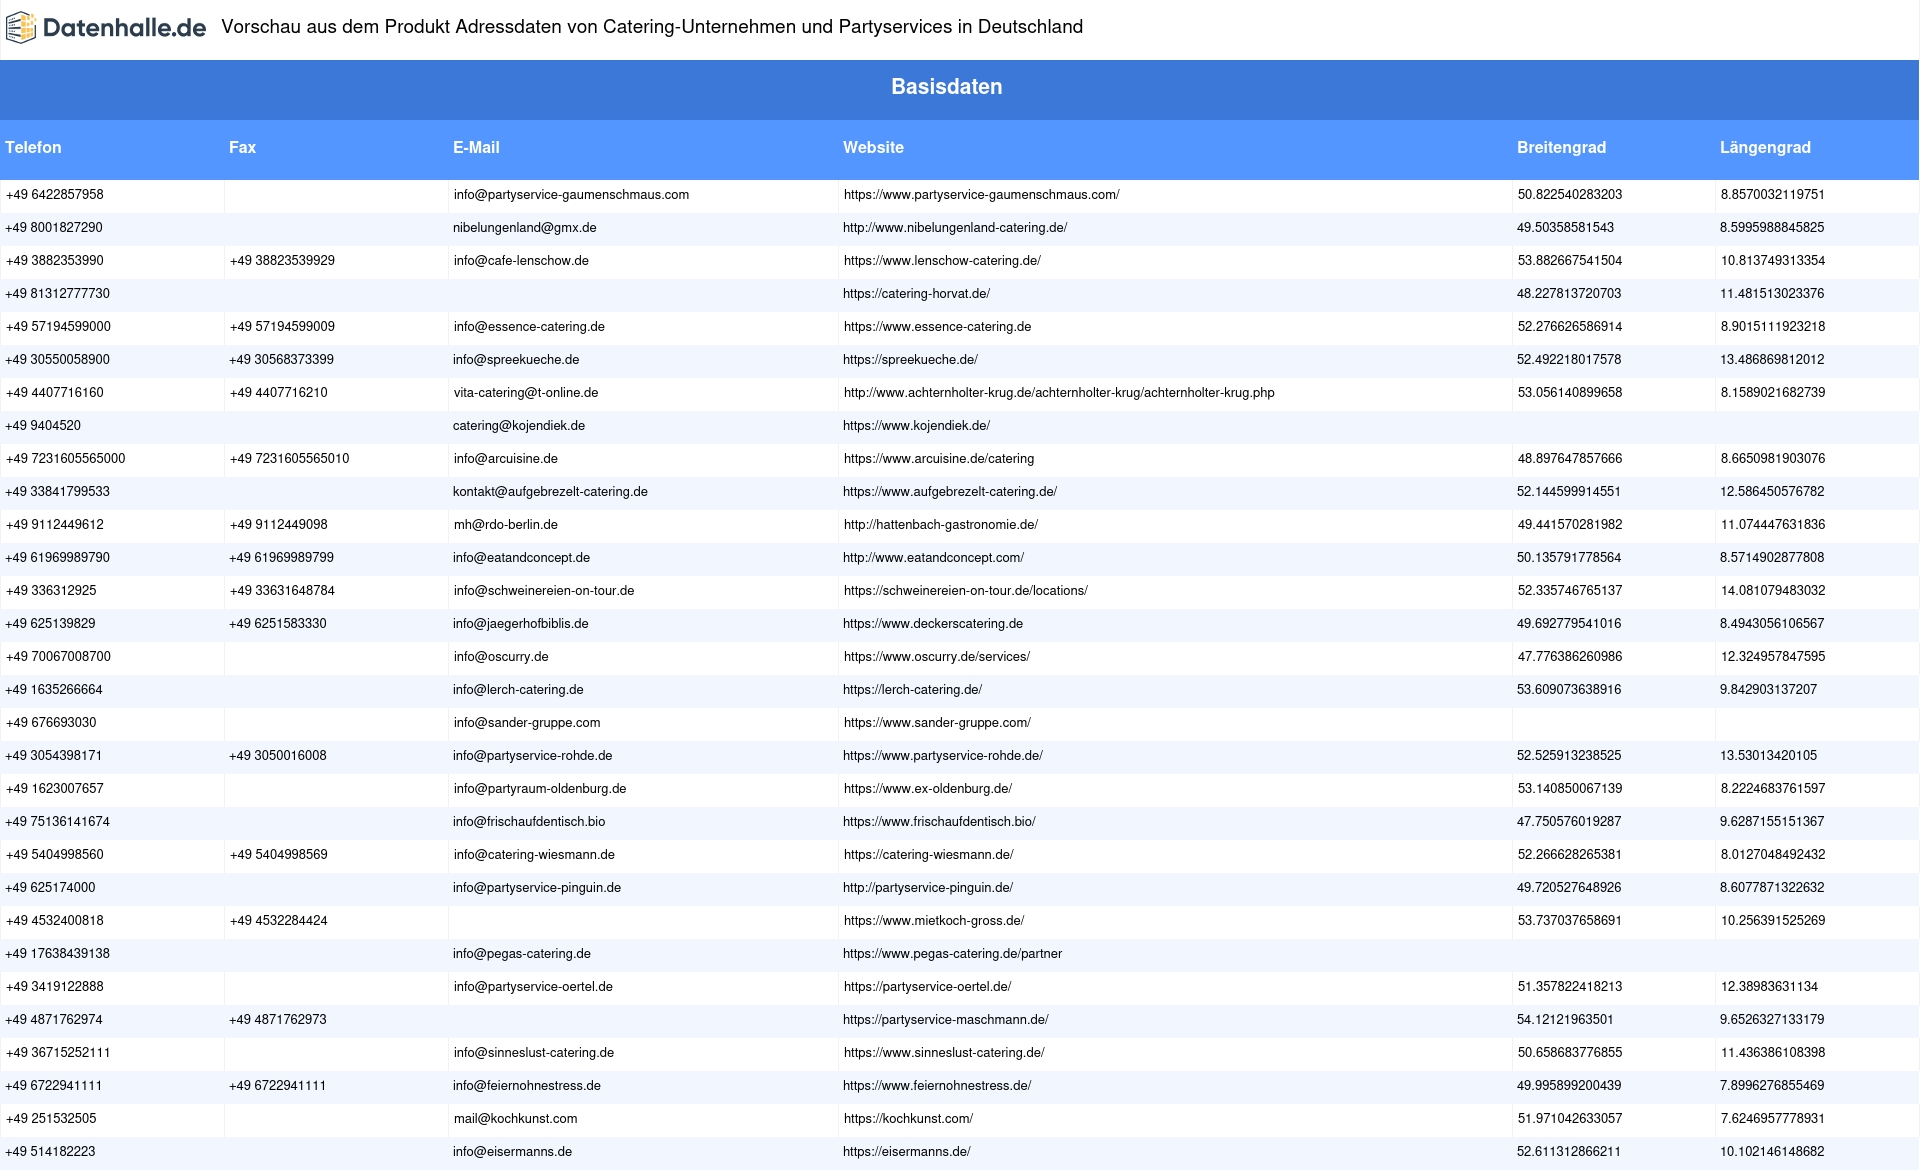Open https://www.partyservice-rohde.de/ cell
Viewport: 1920px width, 1170px height.
(x=943, y=756)
